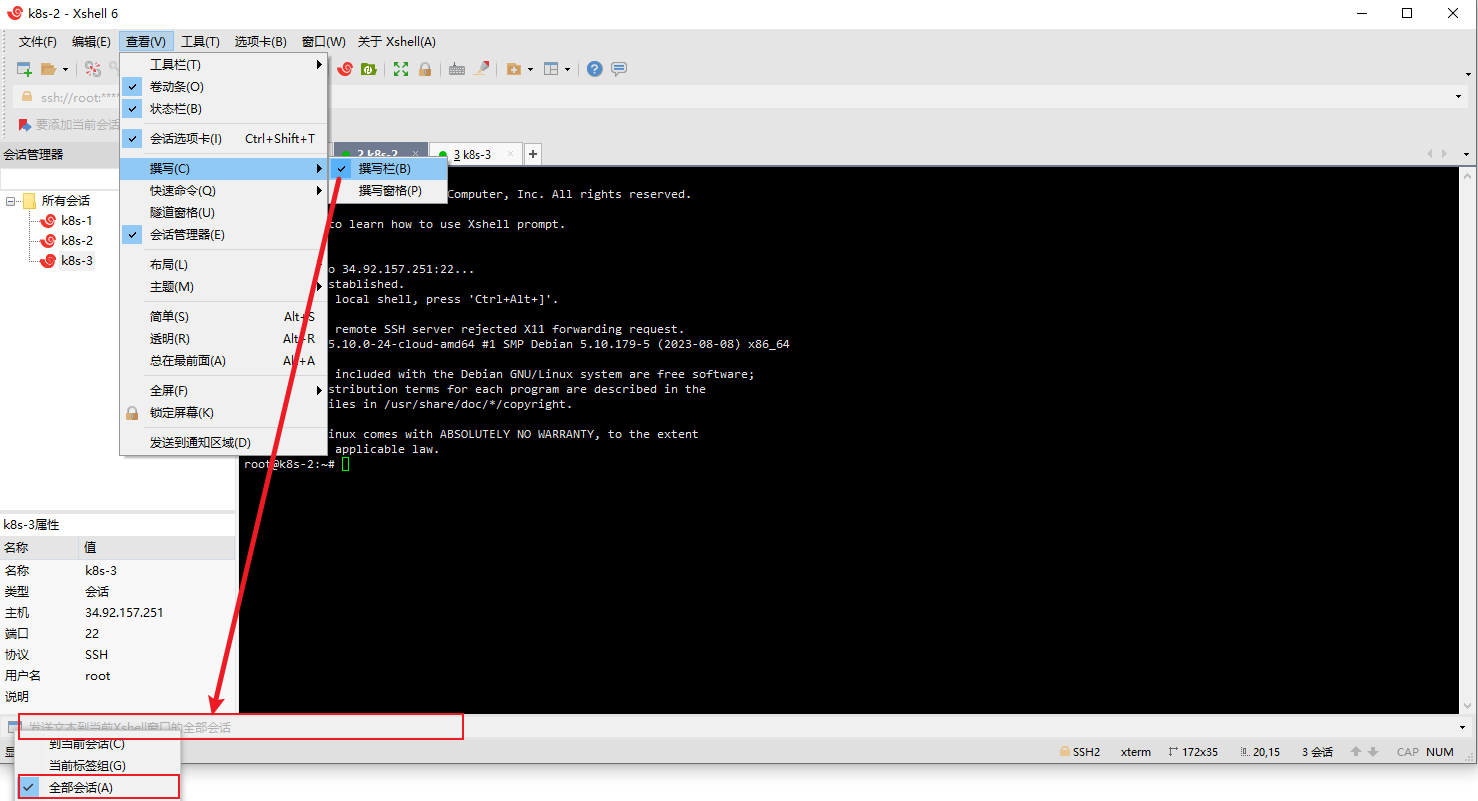Click the 名称 column header in properties
Viewport: 1478px width, 801px height.
(x=40, y=548)
